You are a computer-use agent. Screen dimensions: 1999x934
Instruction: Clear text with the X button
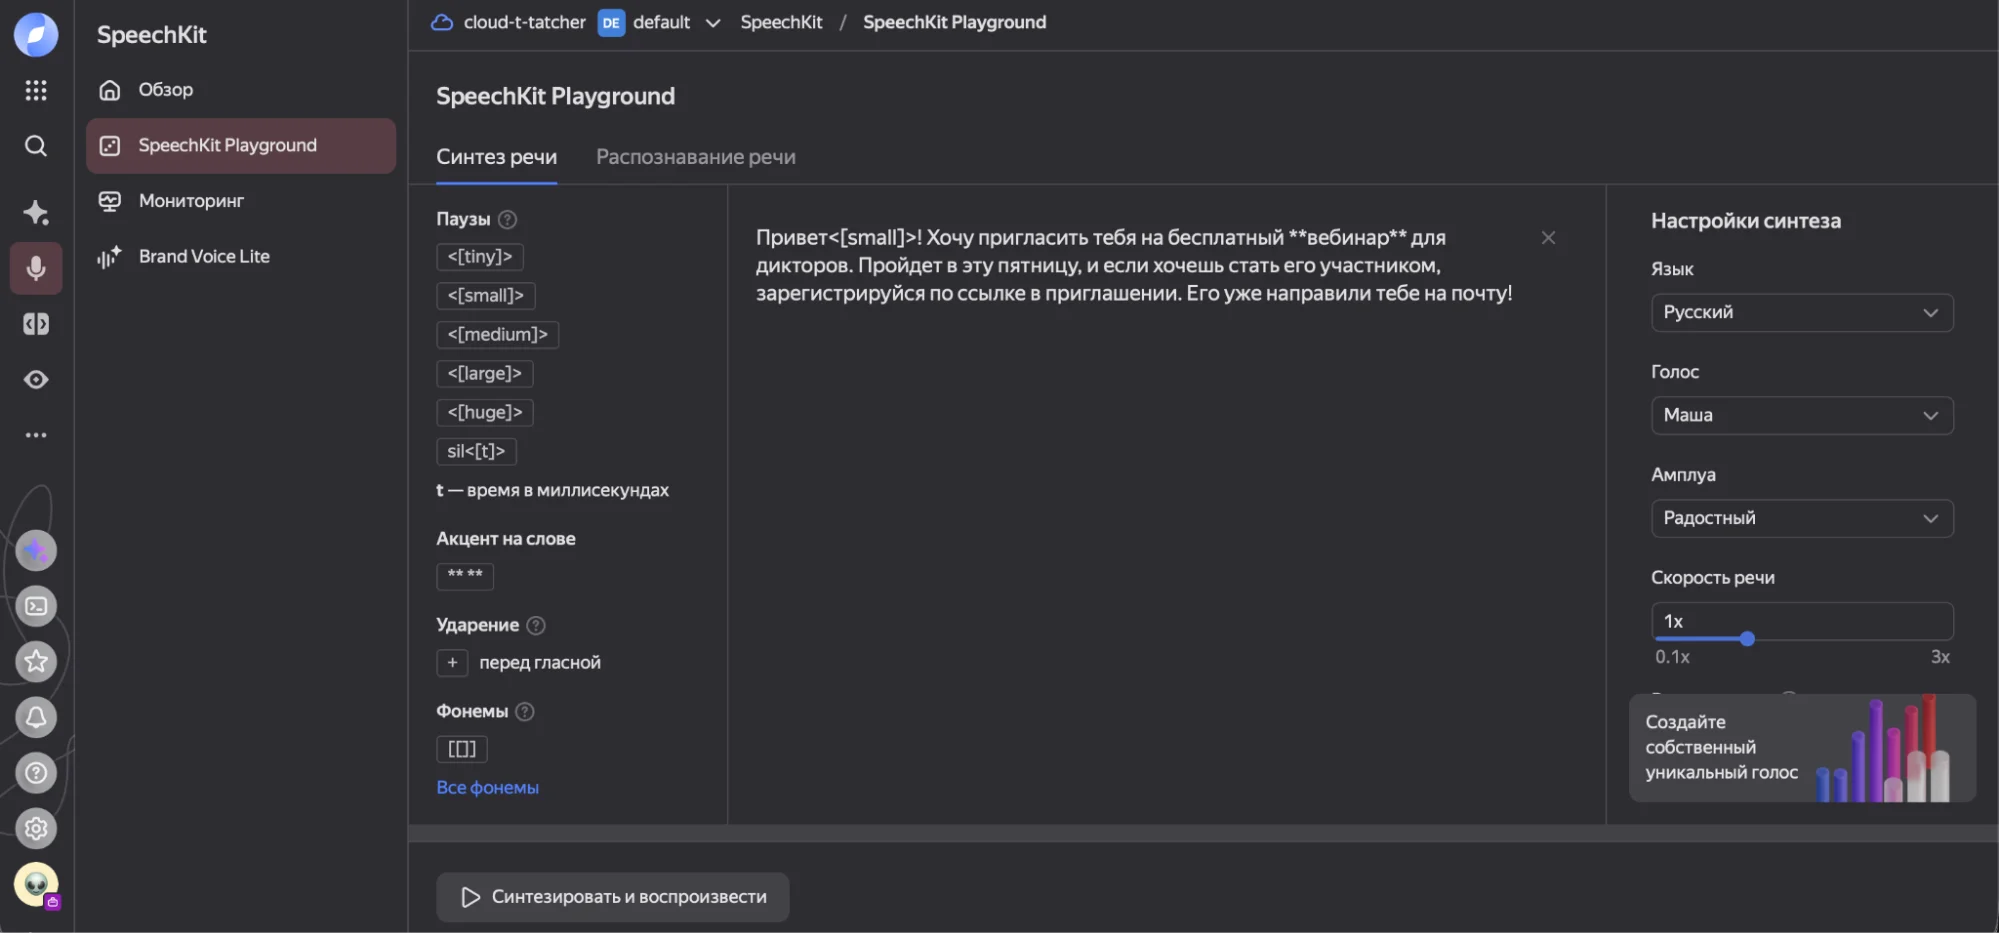coord(1548,238)
